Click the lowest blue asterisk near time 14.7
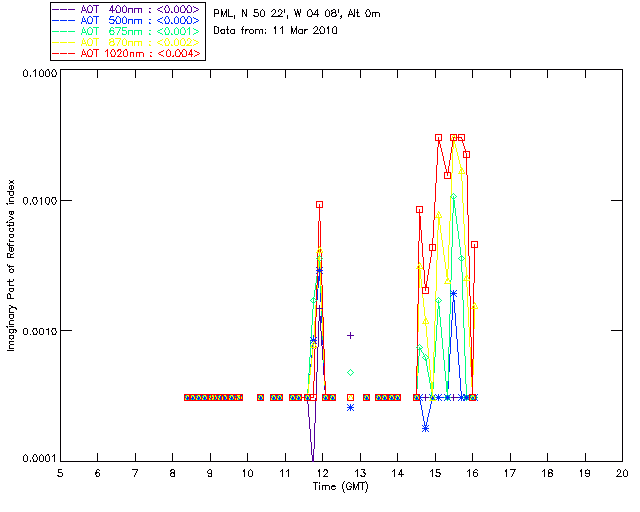This screenshot has height=512, width=640. (x=425, y=428)
